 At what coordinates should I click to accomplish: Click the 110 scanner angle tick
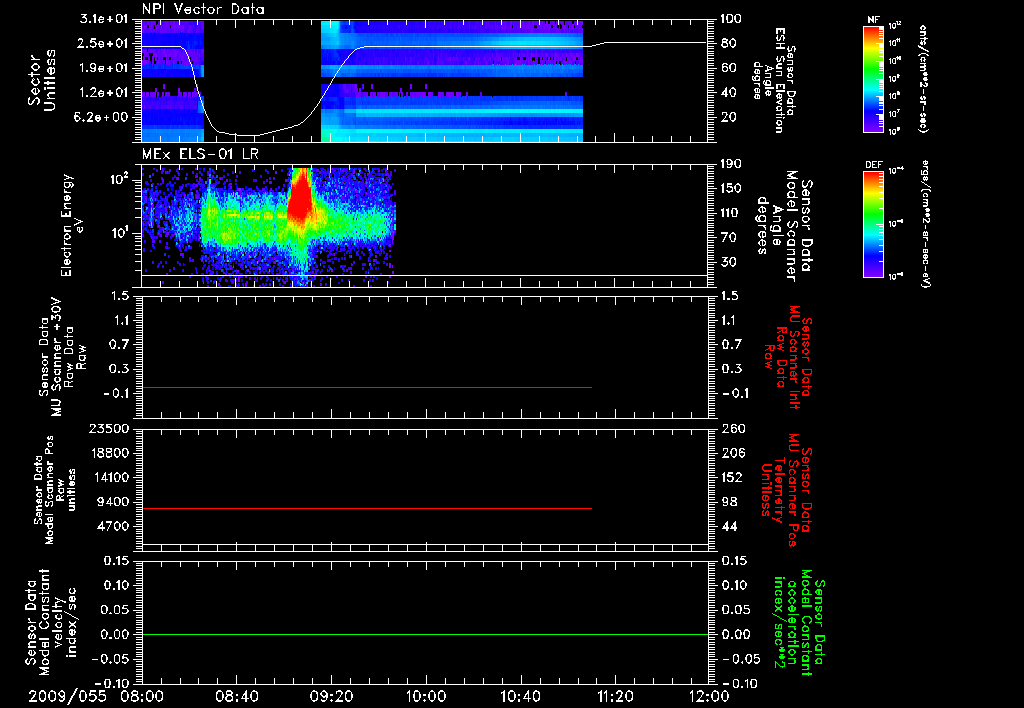point(731,213)
